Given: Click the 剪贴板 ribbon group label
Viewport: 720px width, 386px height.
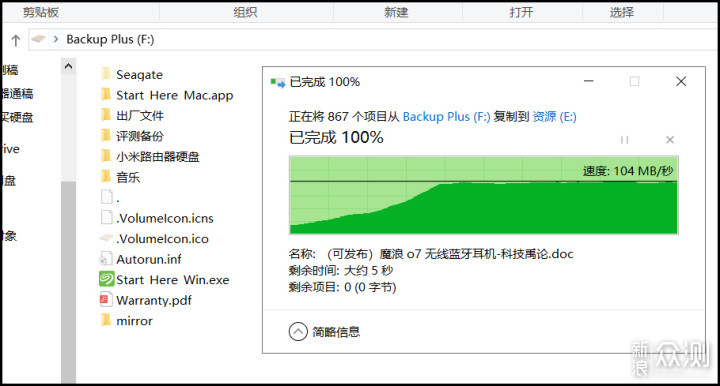Looking at the screenshot, I should click(x=41, y=12).
